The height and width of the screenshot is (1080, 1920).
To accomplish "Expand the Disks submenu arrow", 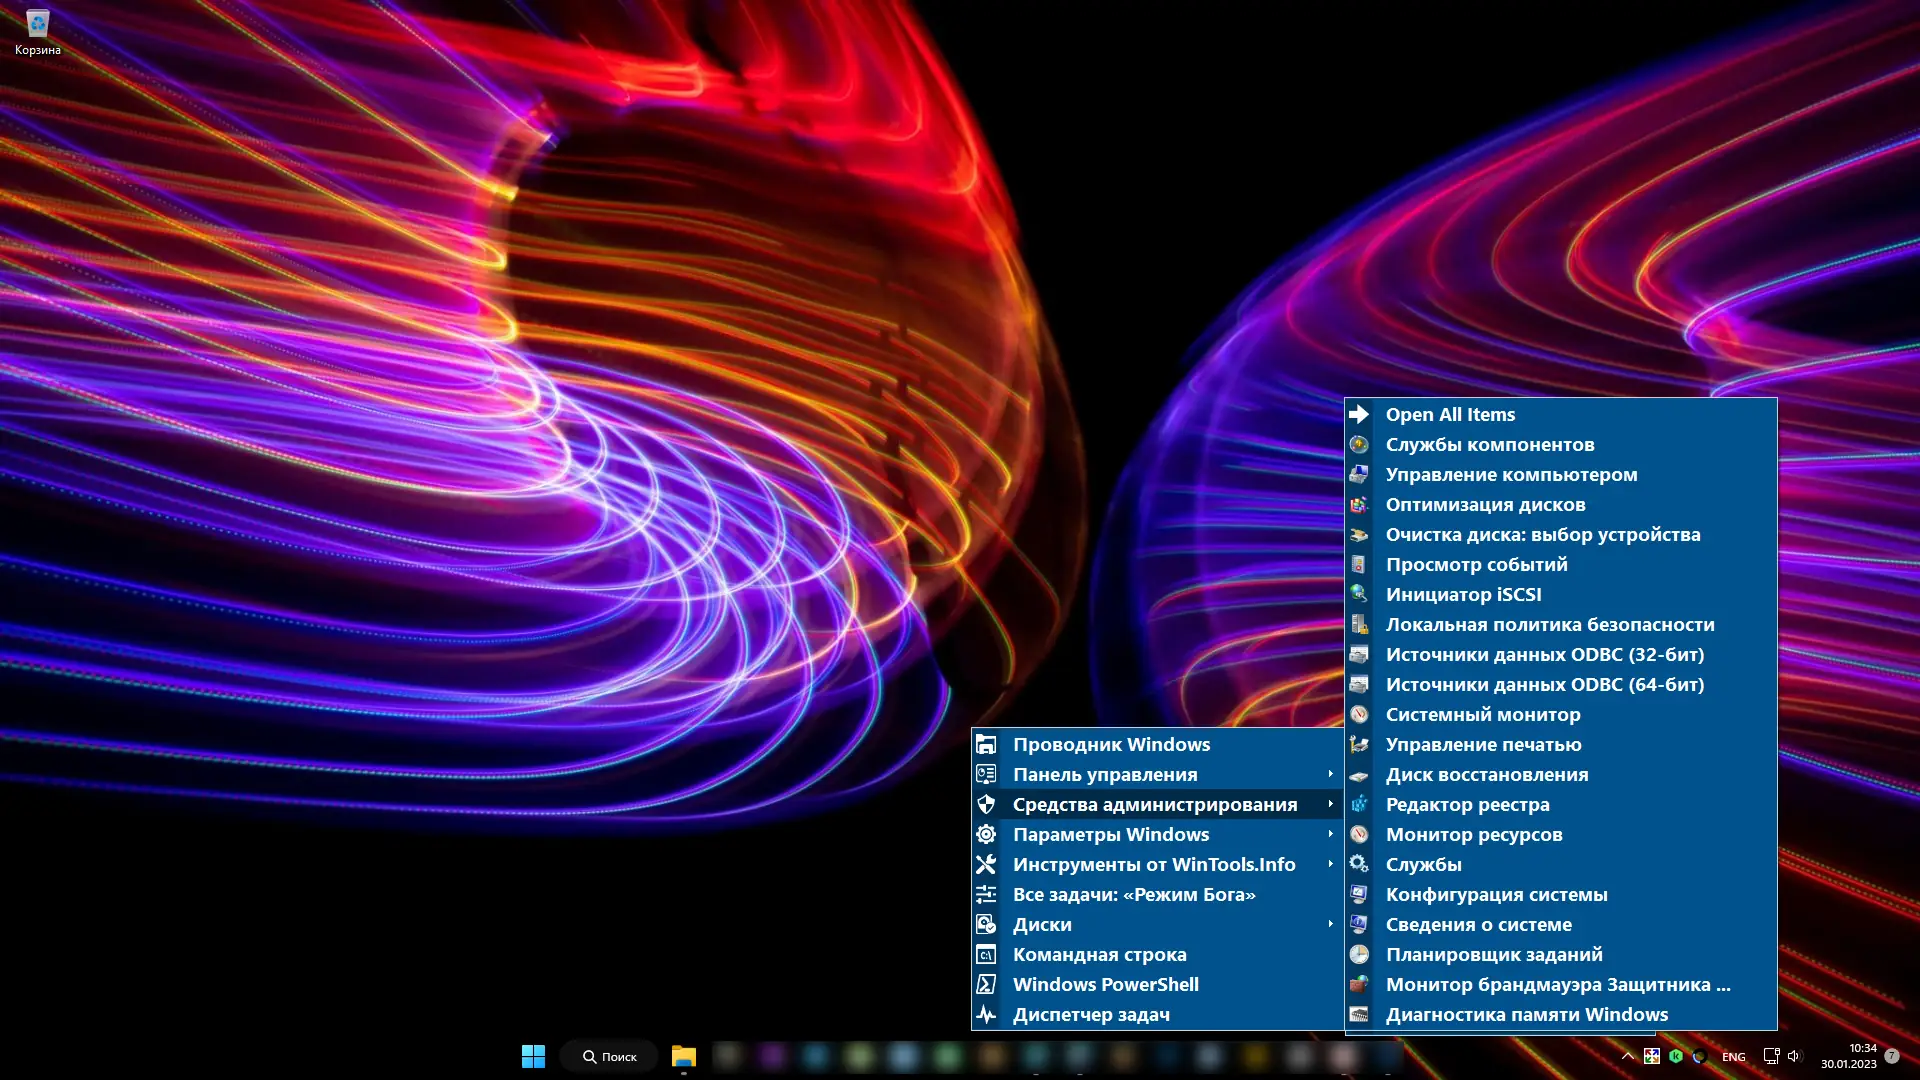I will pyautogui.click(x=1330, y=924).
